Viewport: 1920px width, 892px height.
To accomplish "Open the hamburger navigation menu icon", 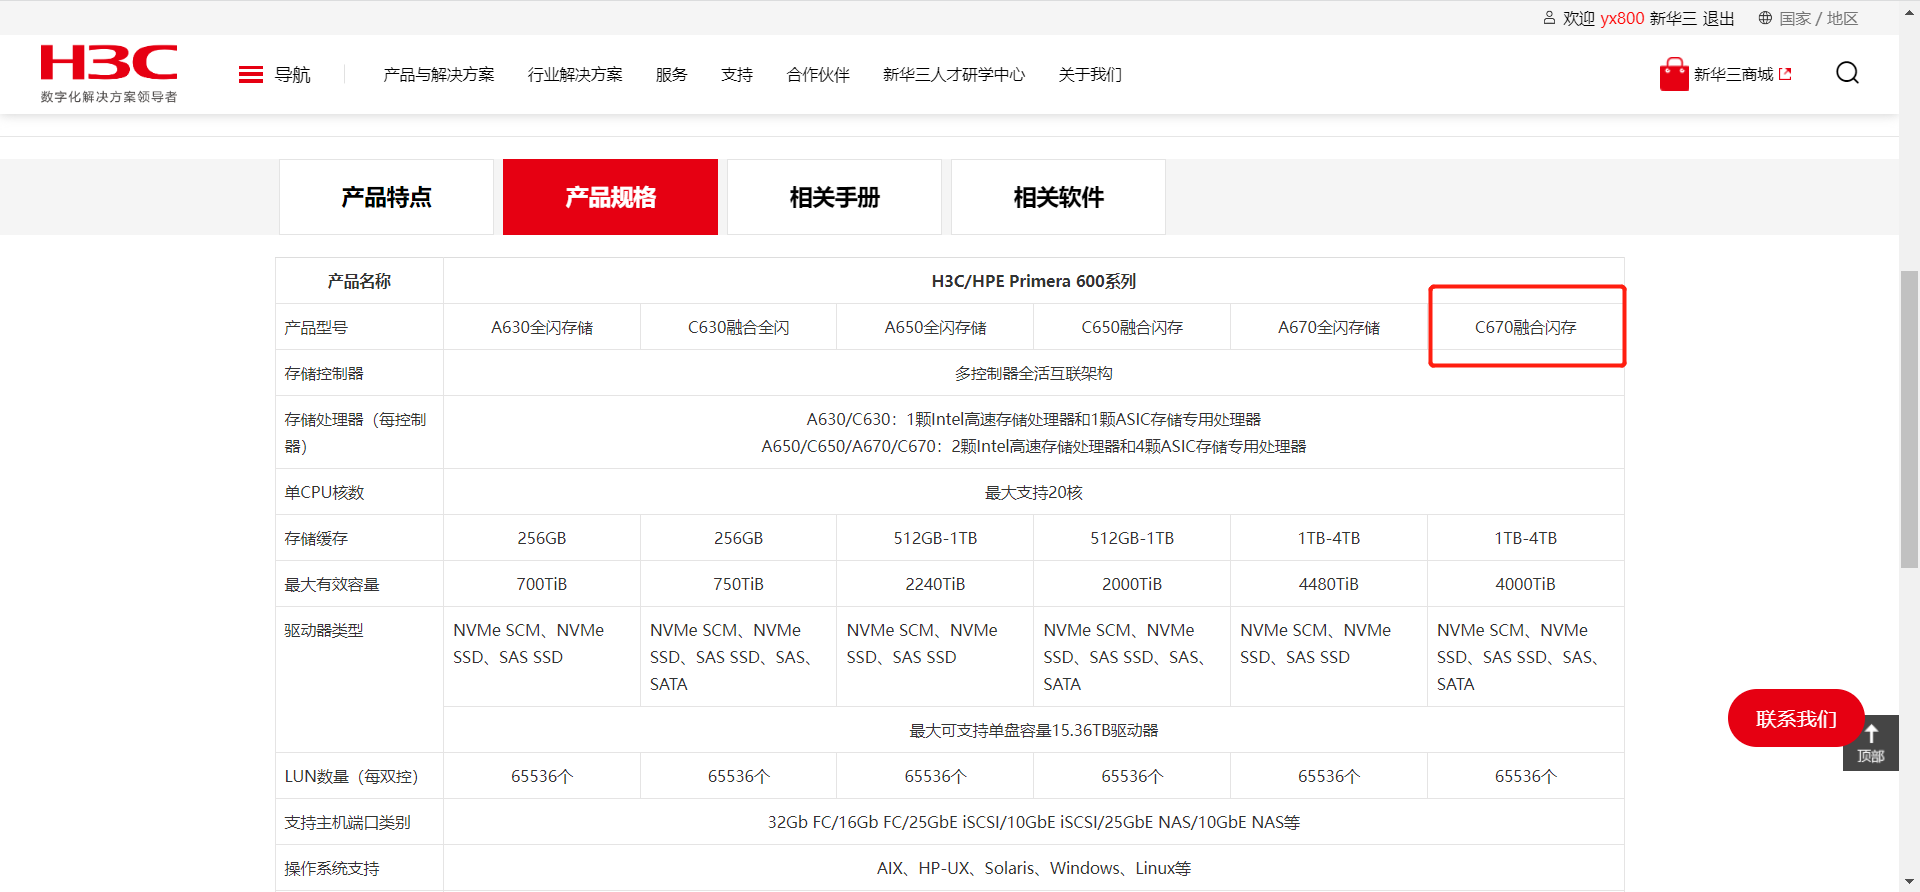I will click(251, 75).
